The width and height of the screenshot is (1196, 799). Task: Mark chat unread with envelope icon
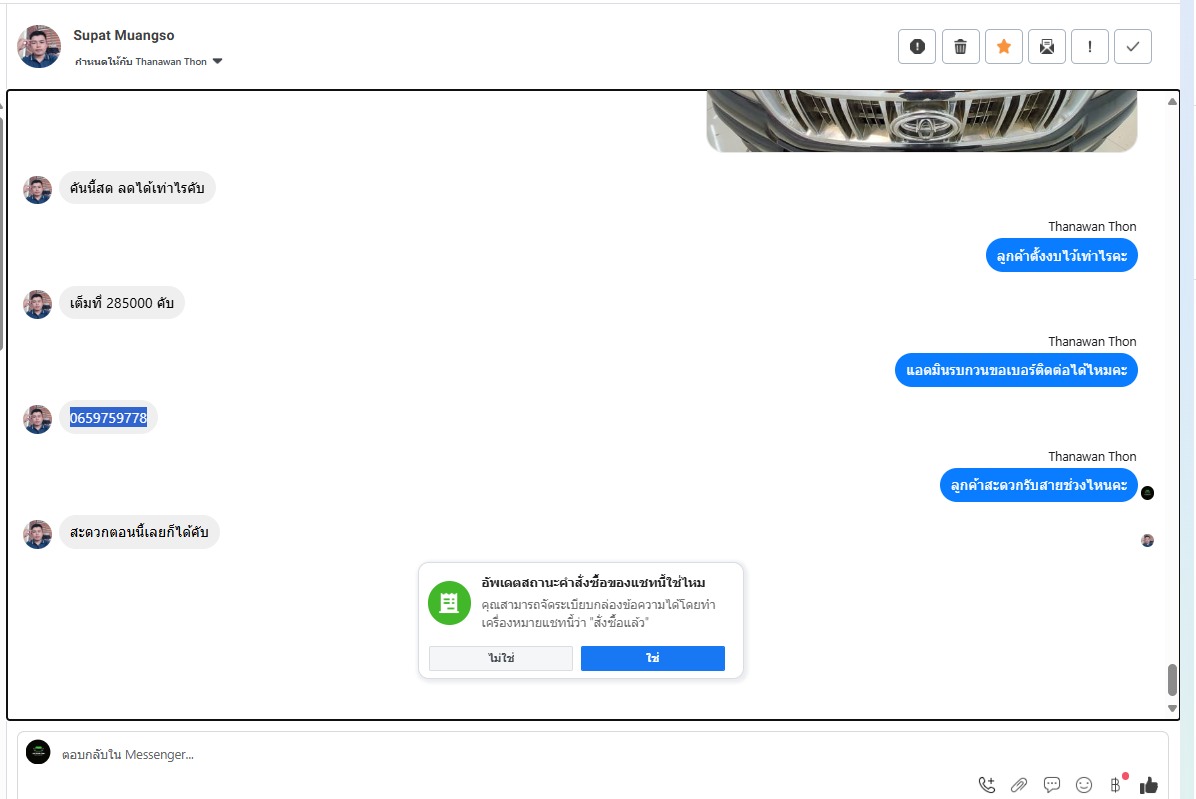[x=1046, y=47]
